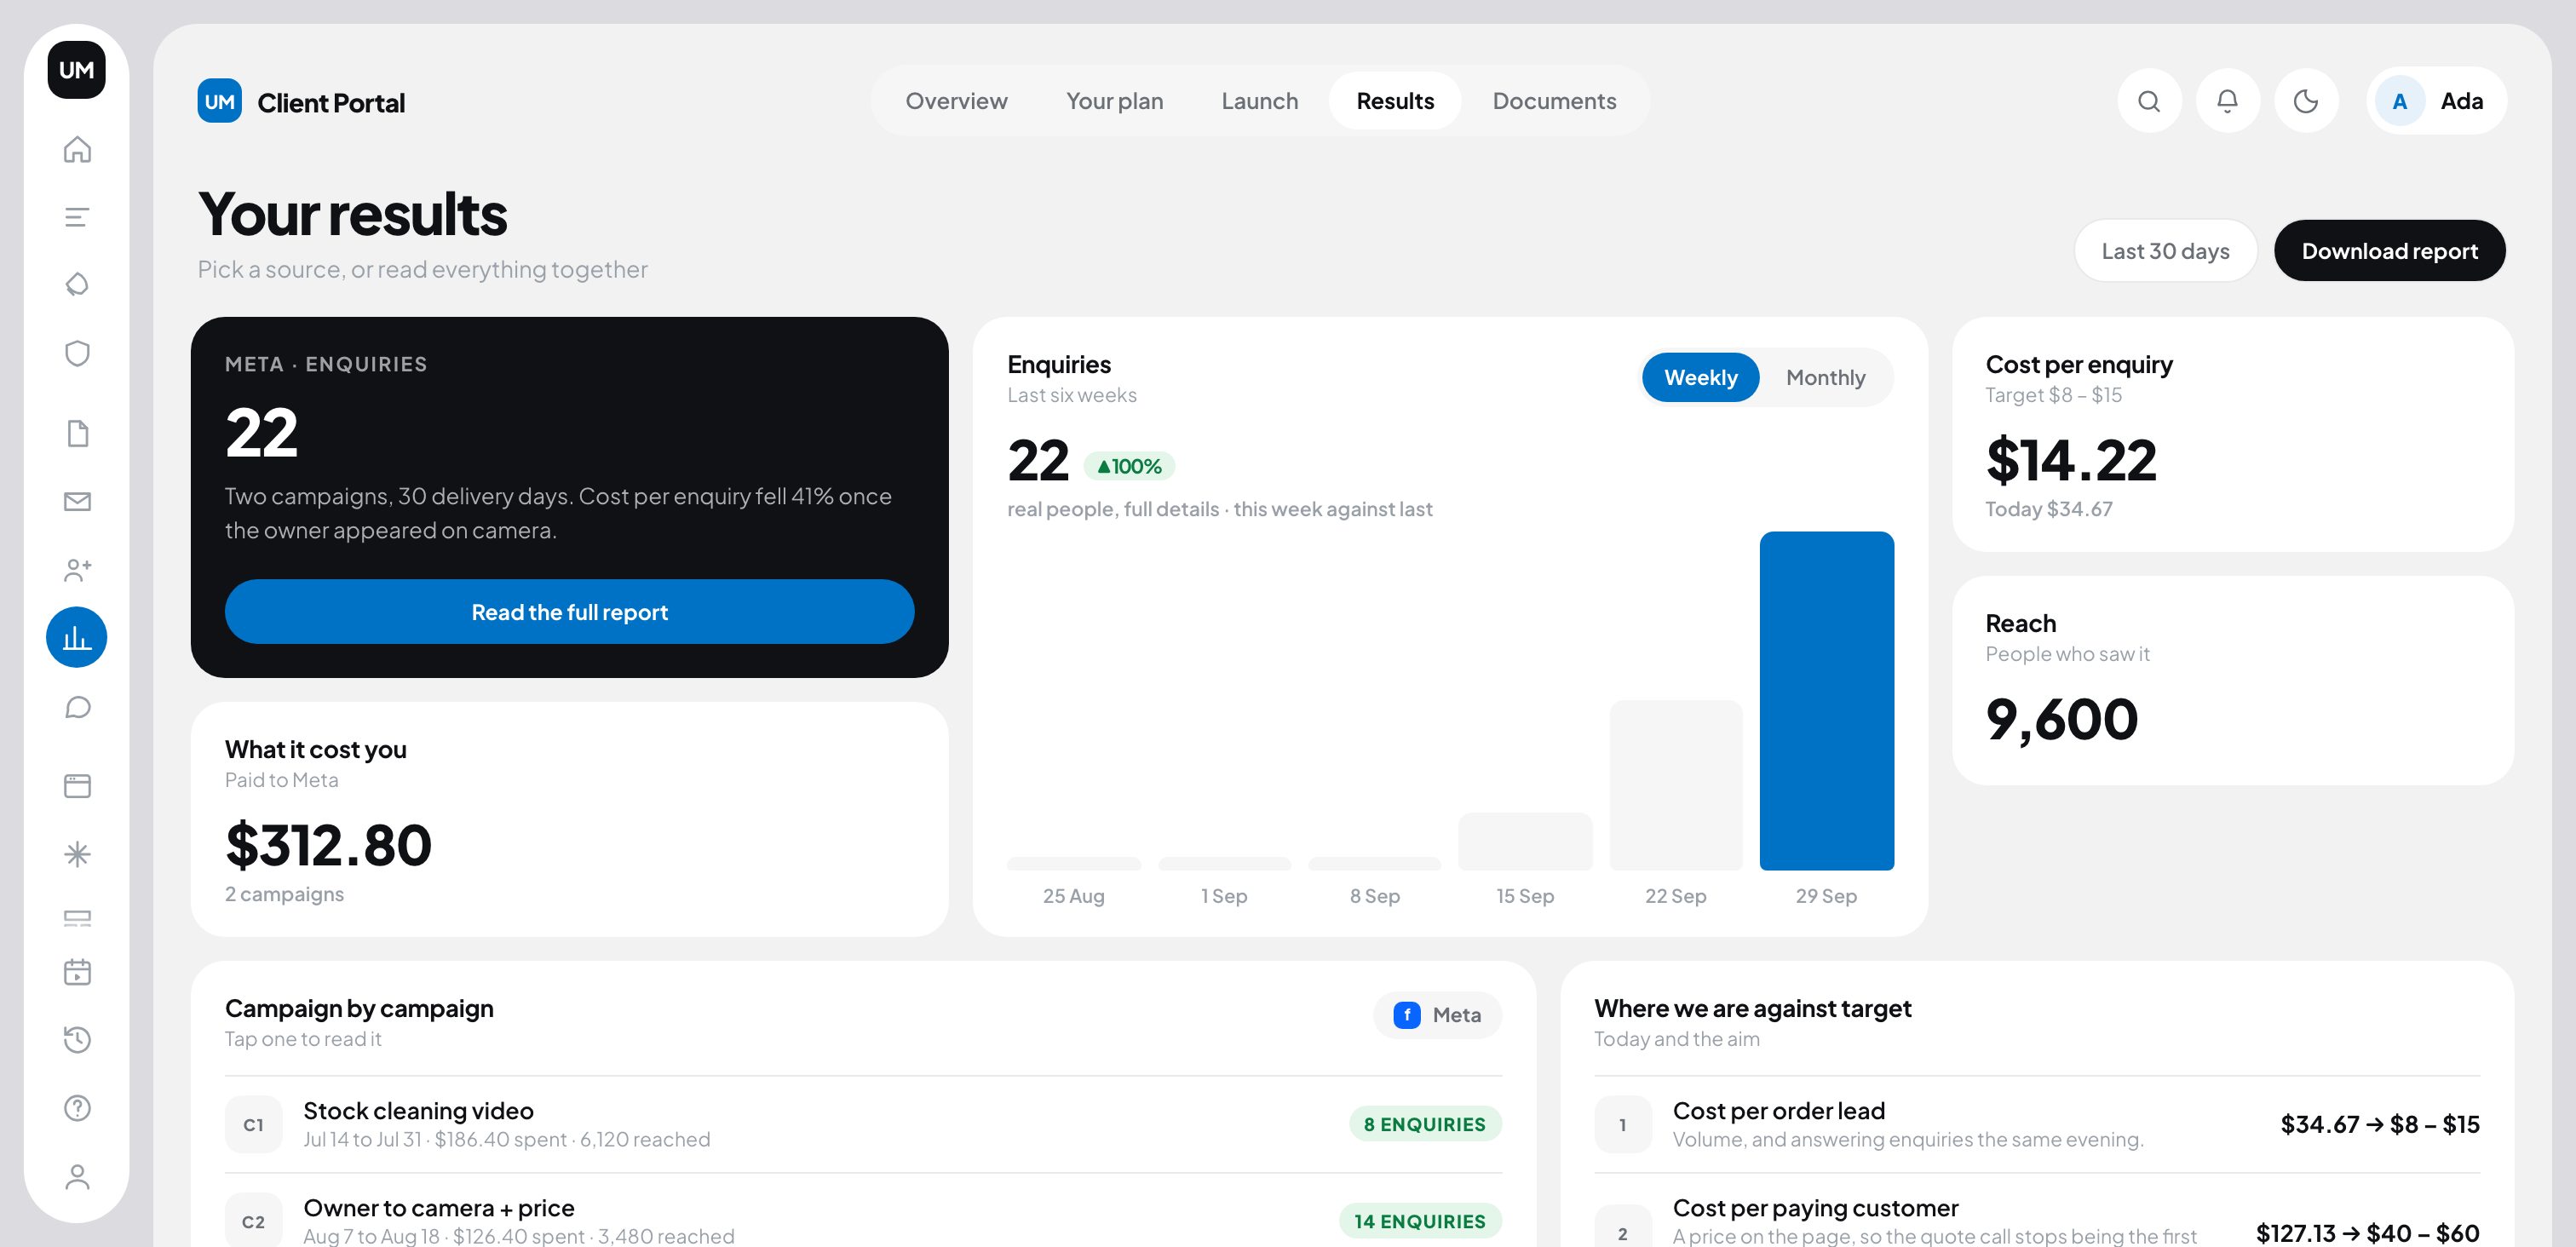The width and height of the screenshot is (2576, 1247).
Task: Open the shield icon in sidebar
Action: click(77, 353)
